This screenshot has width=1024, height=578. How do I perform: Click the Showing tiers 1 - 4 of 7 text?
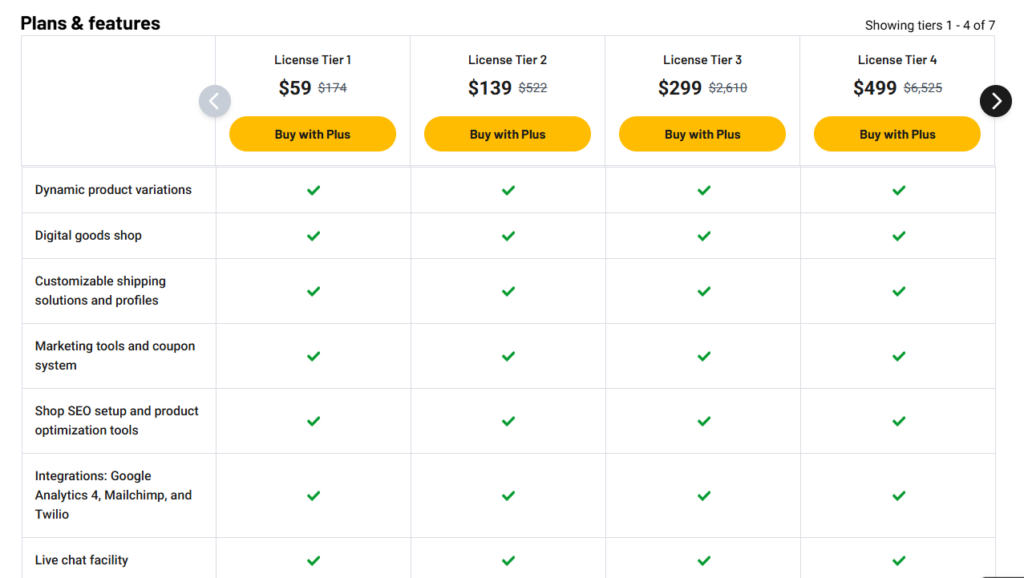point(930,25)
